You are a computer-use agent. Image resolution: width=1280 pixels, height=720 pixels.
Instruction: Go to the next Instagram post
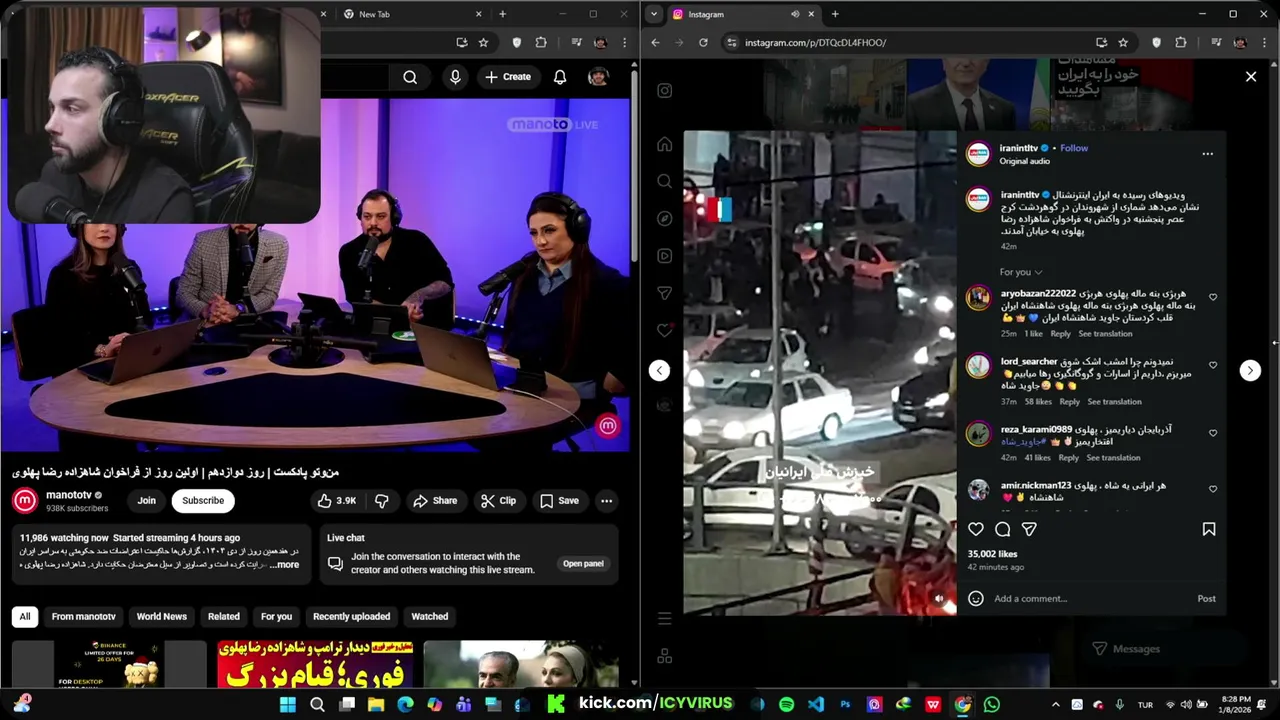tap(1250, 370)
